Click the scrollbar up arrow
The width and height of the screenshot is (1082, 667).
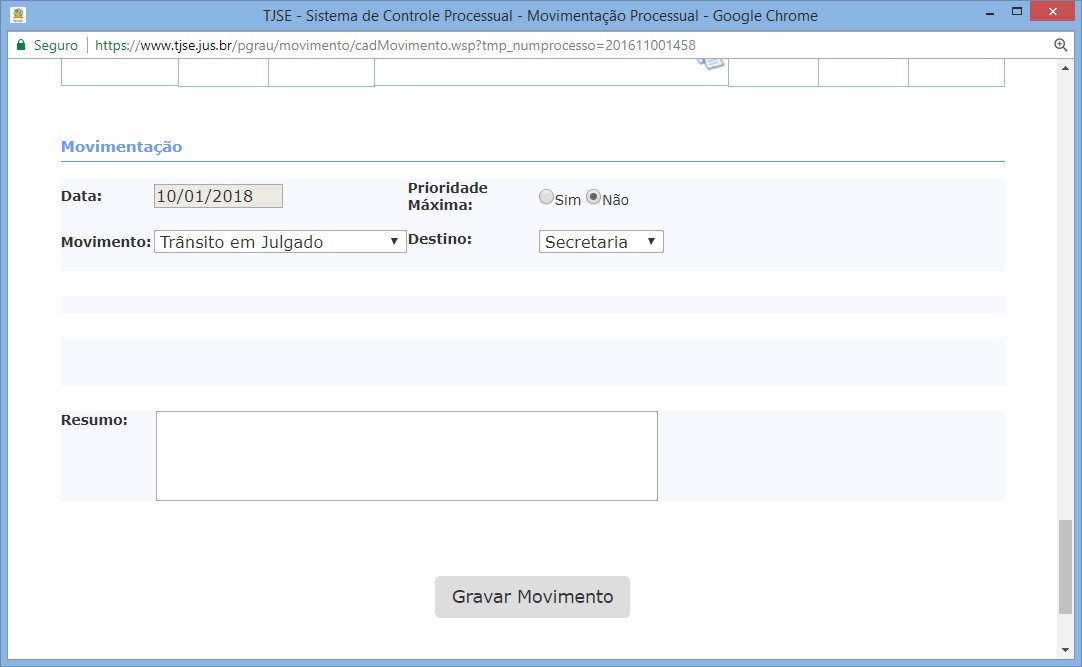click(x=1065, y=68)
